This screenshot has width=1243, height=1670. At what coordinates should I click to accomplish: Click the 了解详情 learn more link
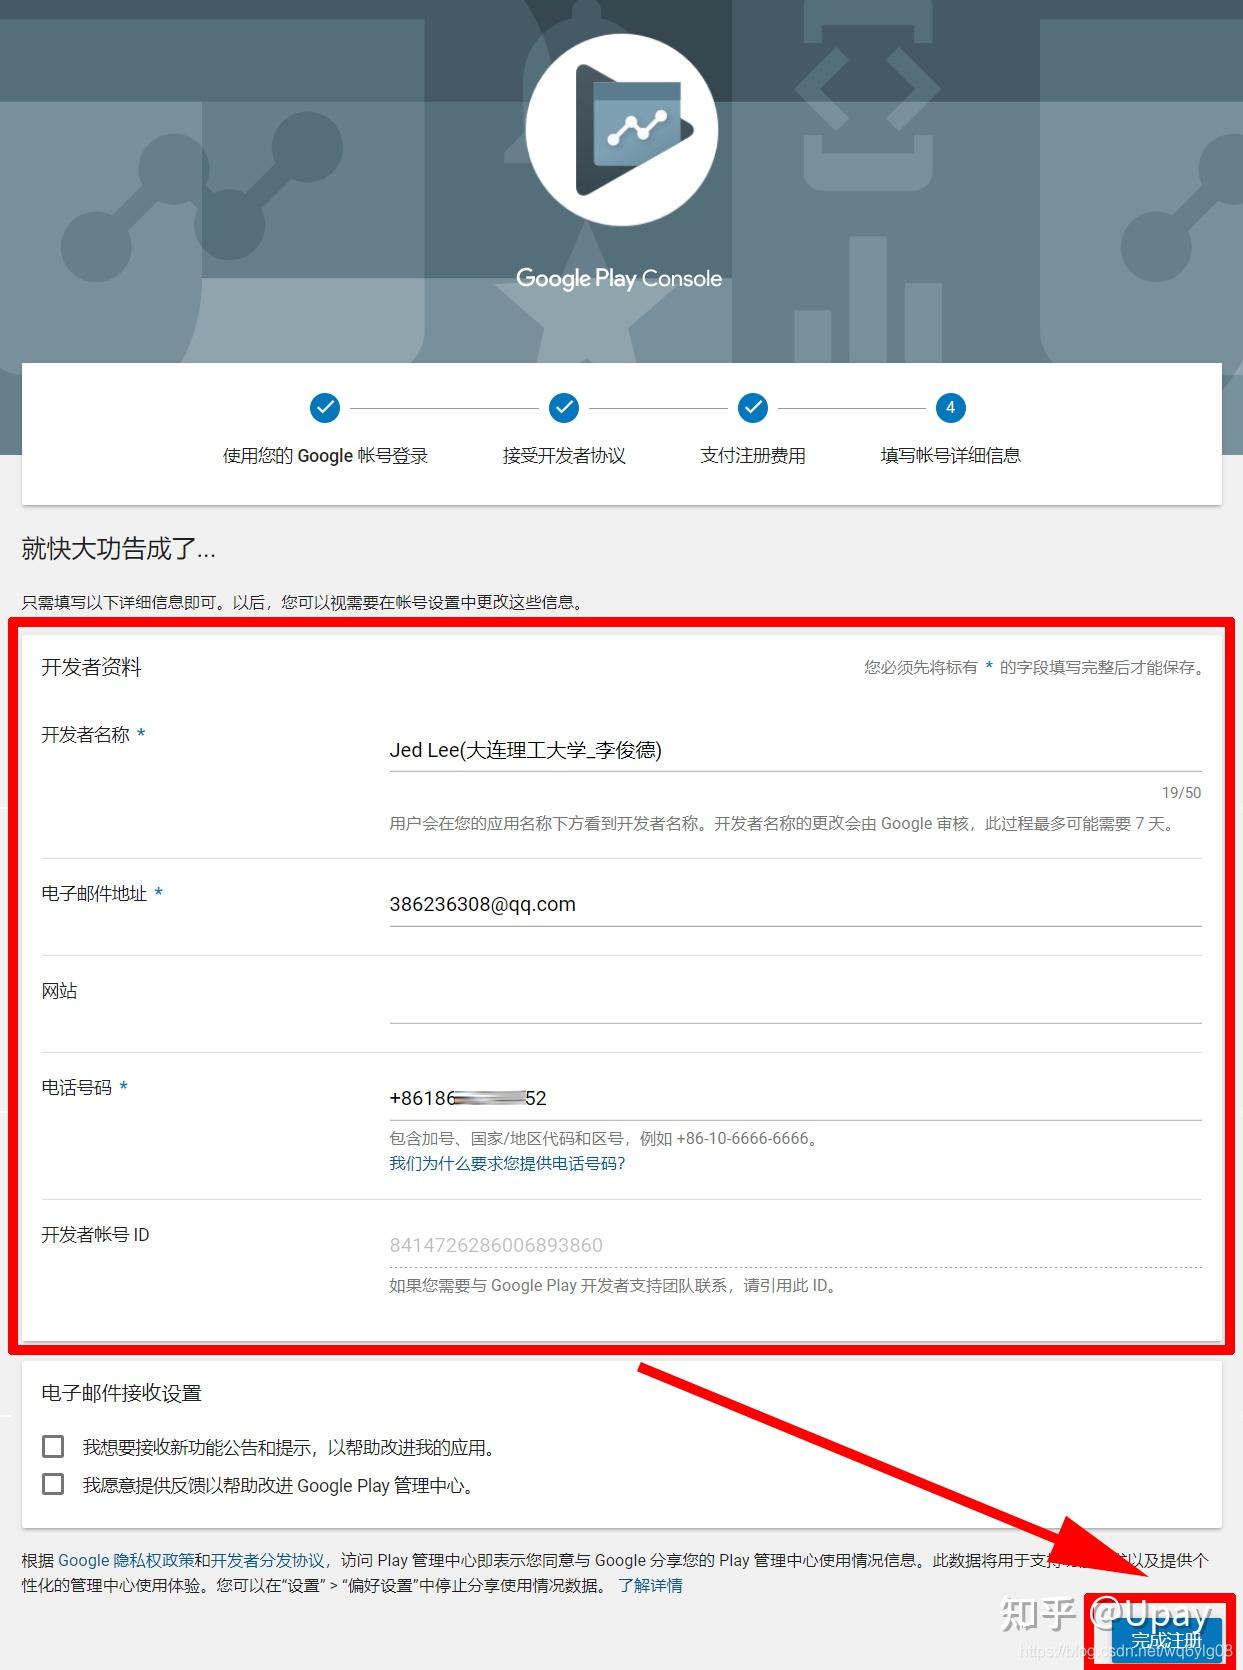click(x=650, y=1585)
